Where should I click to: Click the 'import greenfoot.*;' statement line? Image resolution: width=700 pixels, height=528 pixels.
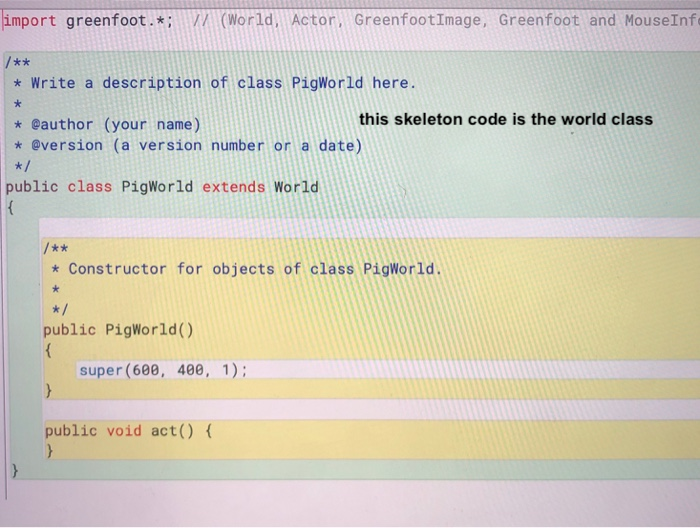[88, 21]
